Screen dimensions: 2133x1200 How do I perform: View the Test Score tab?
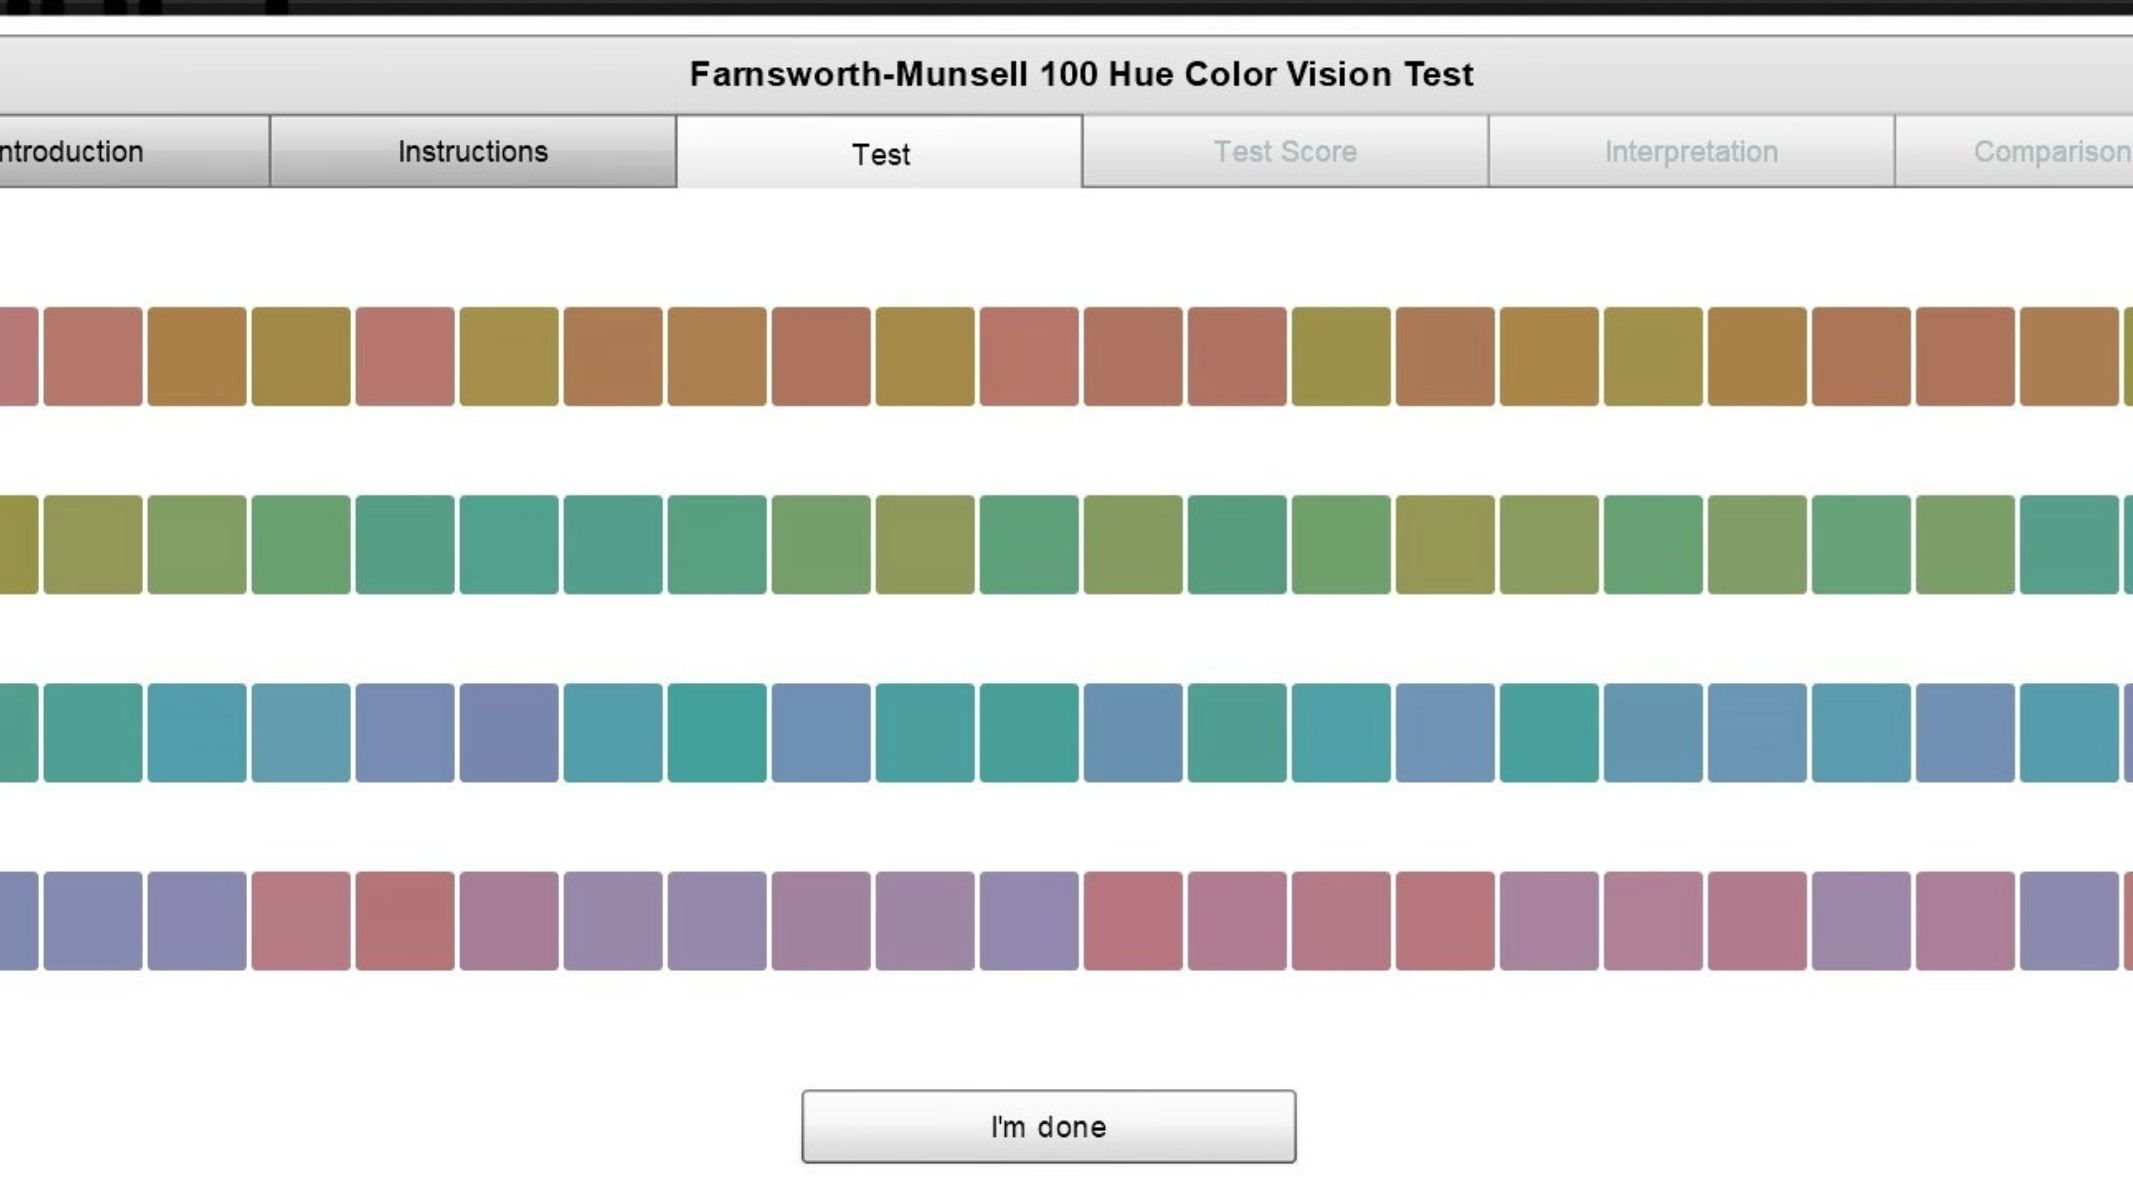pyautogui.click(x=1284, y=150)
